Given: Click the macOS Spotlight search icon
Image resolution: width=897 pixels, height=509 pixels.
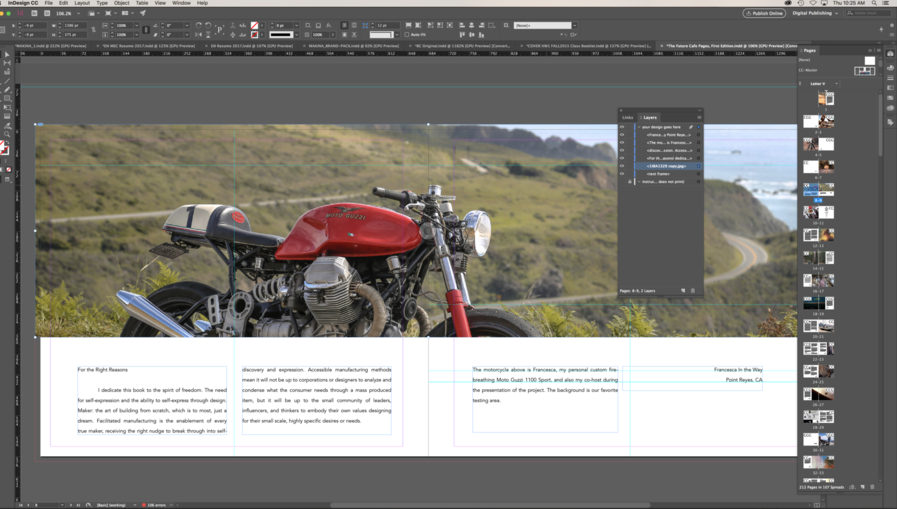Looking at the screenshot, I should coord(875,3).
